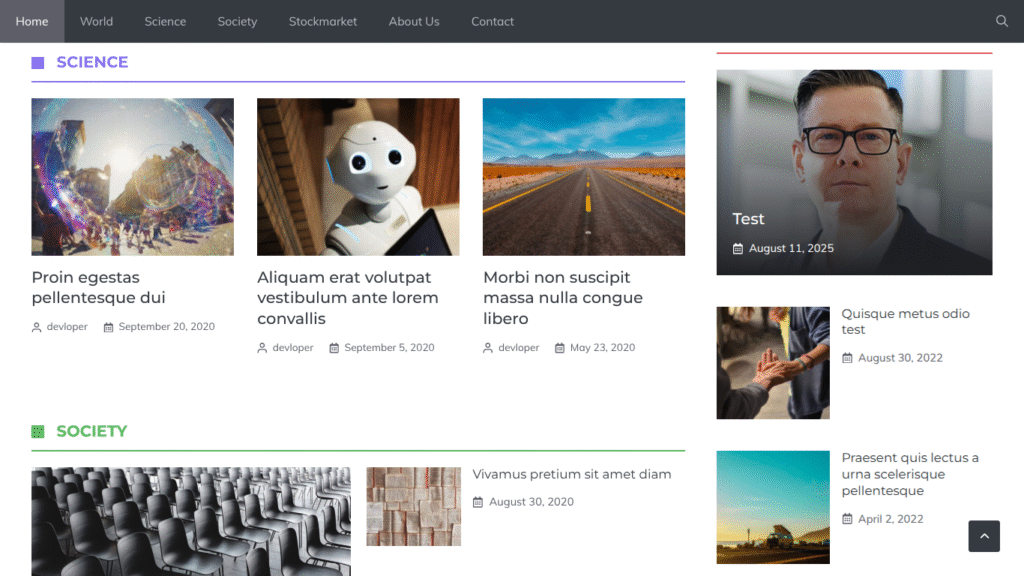Open the desert highway thumbnail
The height and width of the screenshot is (576, 1024).
point(584,177)
